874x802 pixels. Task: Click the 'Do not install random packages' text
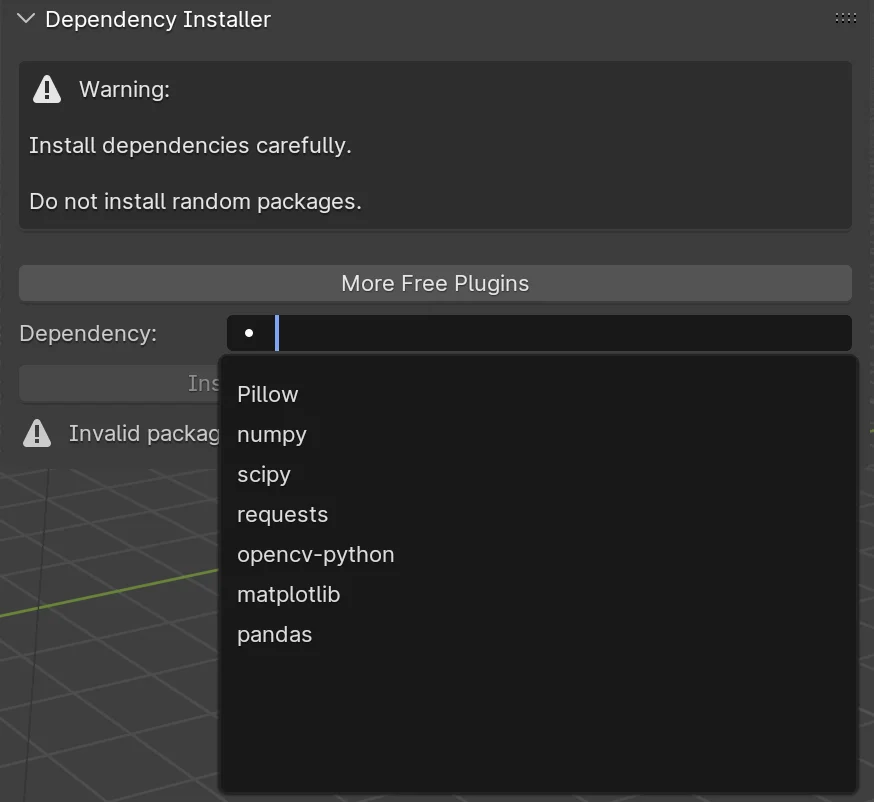click(195, 201)
